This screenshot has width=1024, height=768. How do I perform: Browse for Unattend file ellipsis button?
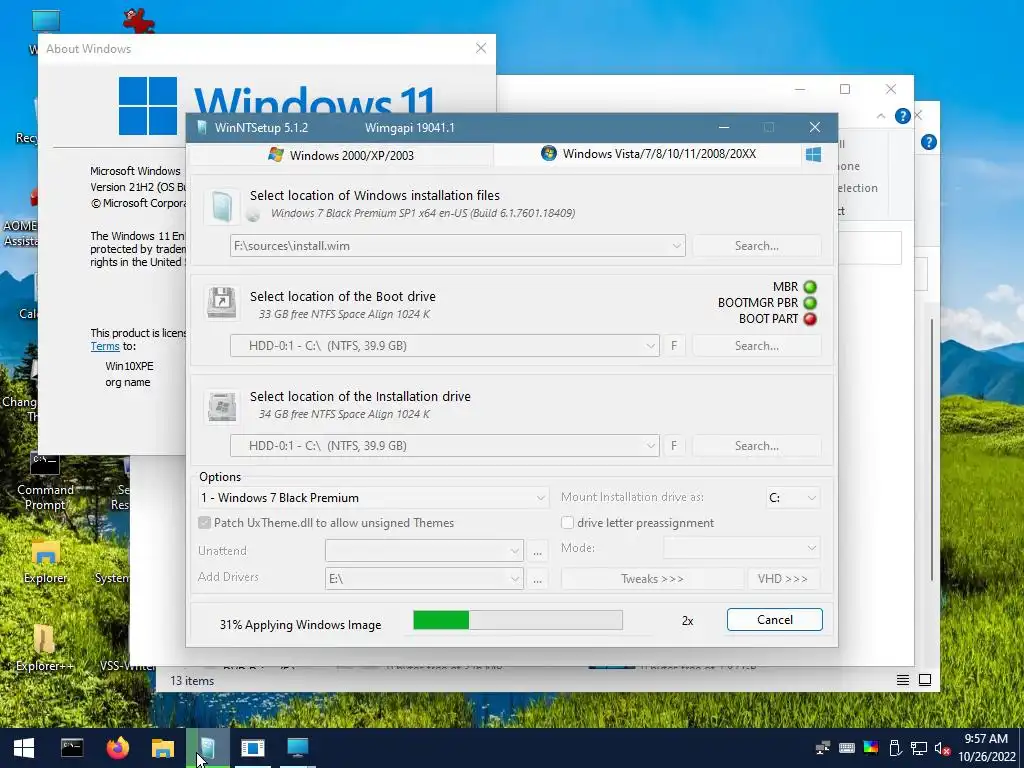pyautogui.click(x=537, y=551)
